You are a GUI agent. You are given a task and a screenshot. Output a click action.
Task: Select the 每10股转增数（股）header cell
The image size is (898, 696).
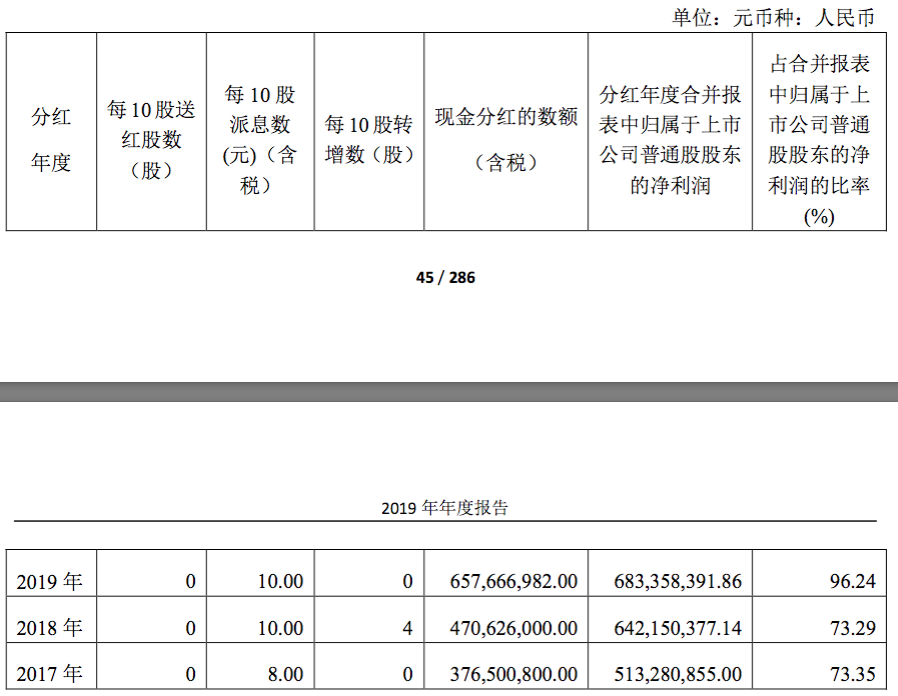point(369,139)
